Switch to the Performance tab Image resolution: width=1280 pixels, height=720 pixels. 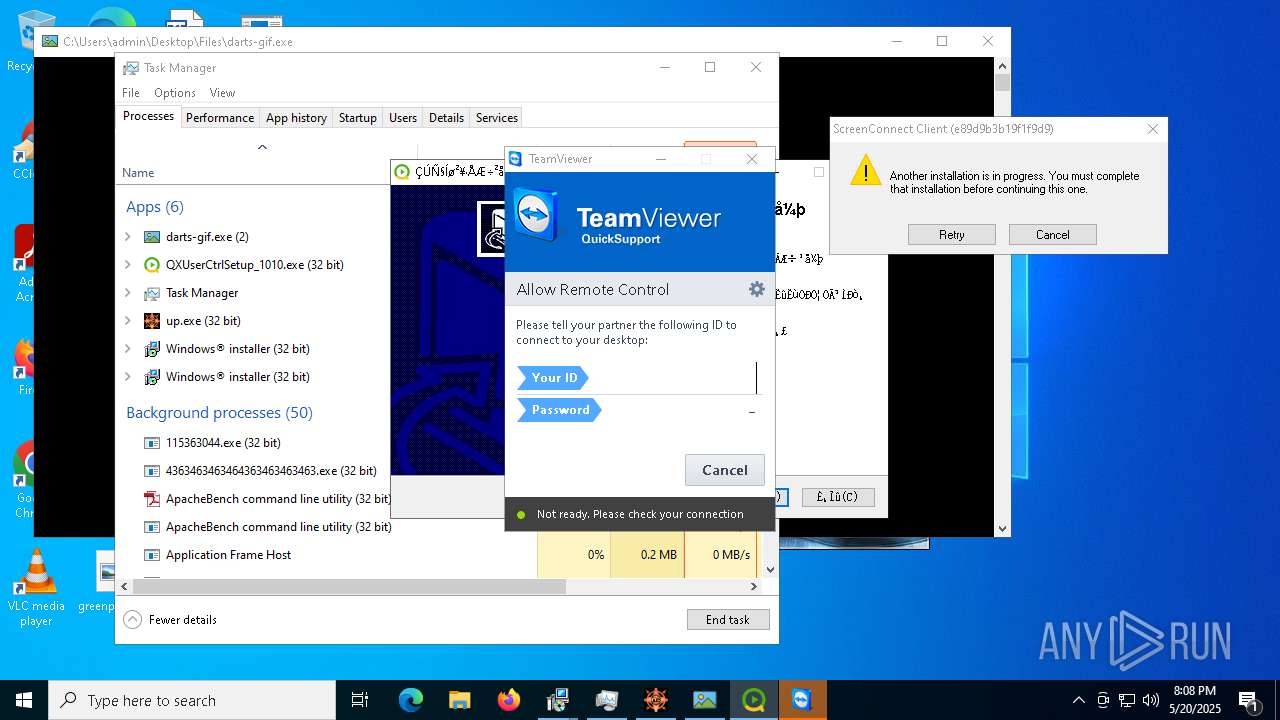[220, 117]
